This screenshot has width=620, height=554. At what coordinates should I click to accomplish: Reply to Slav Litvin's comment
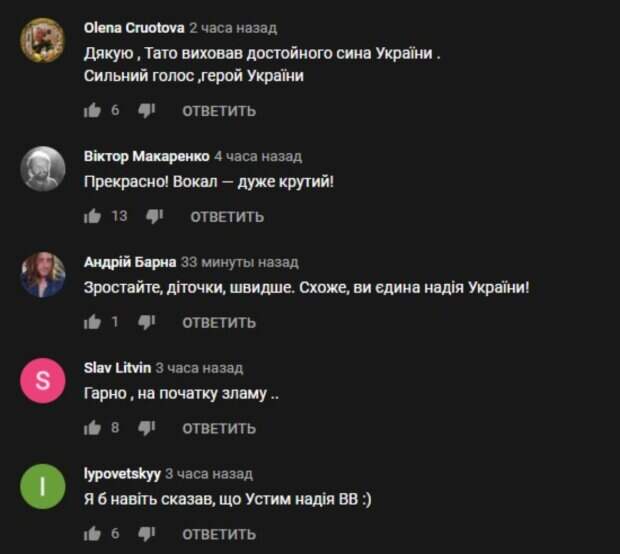pos(219,429)
